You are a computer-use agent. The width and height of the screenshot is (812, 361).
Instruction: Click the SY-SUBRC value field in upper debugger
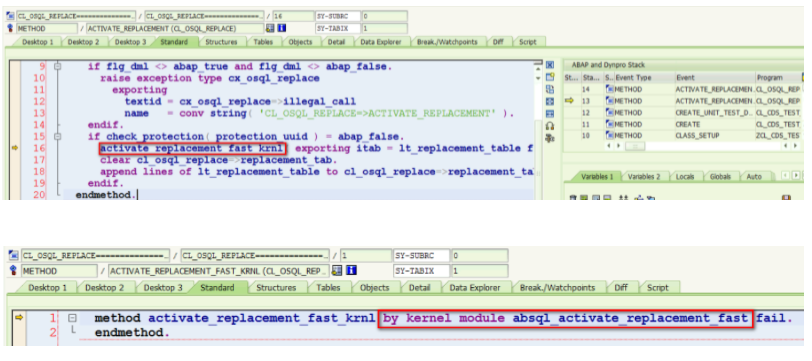384,16
